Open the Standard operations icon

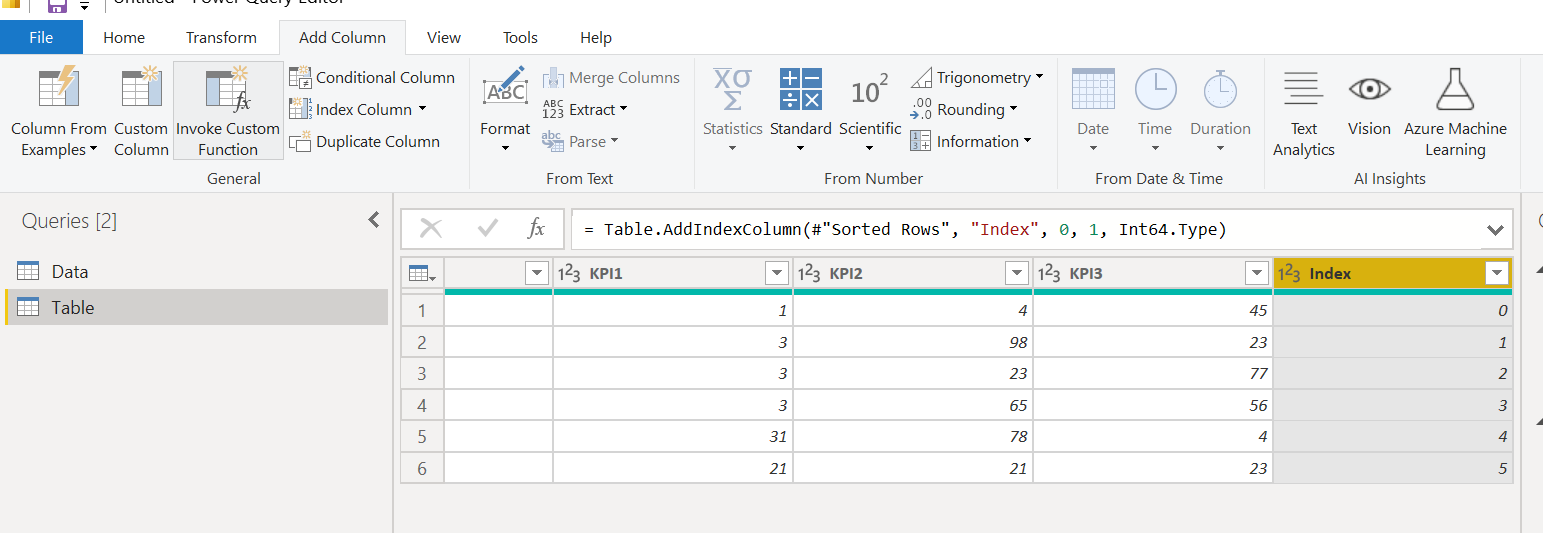tap(801, 89)
